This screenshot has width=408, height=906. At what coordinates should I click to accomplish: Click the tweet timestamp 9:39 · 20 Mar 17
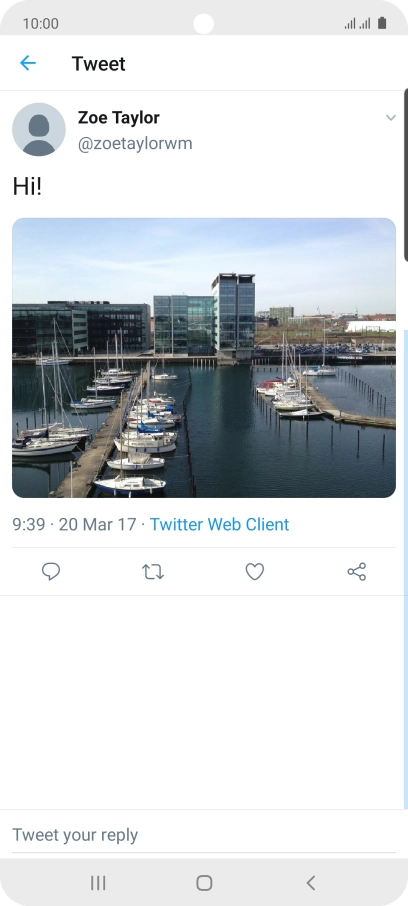pos(74,525)
